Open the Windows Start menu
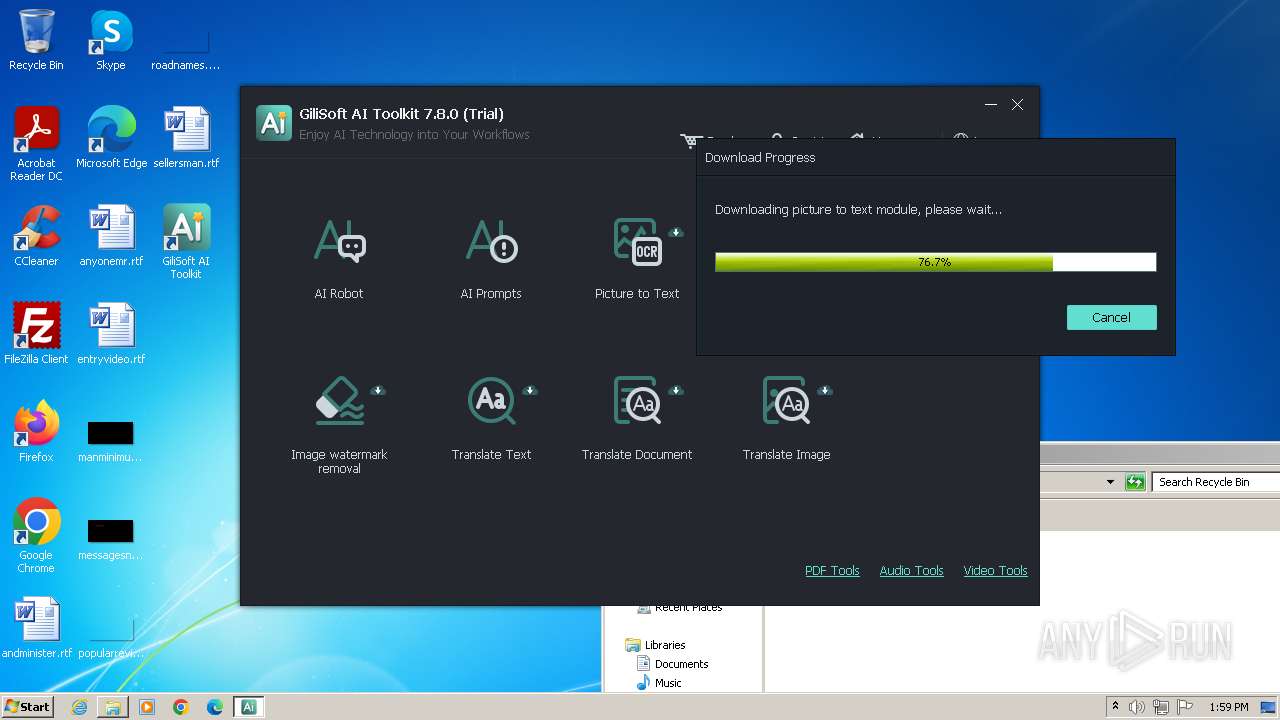The width and height of the screenshot is (1280, 720). tap(28, 707)
